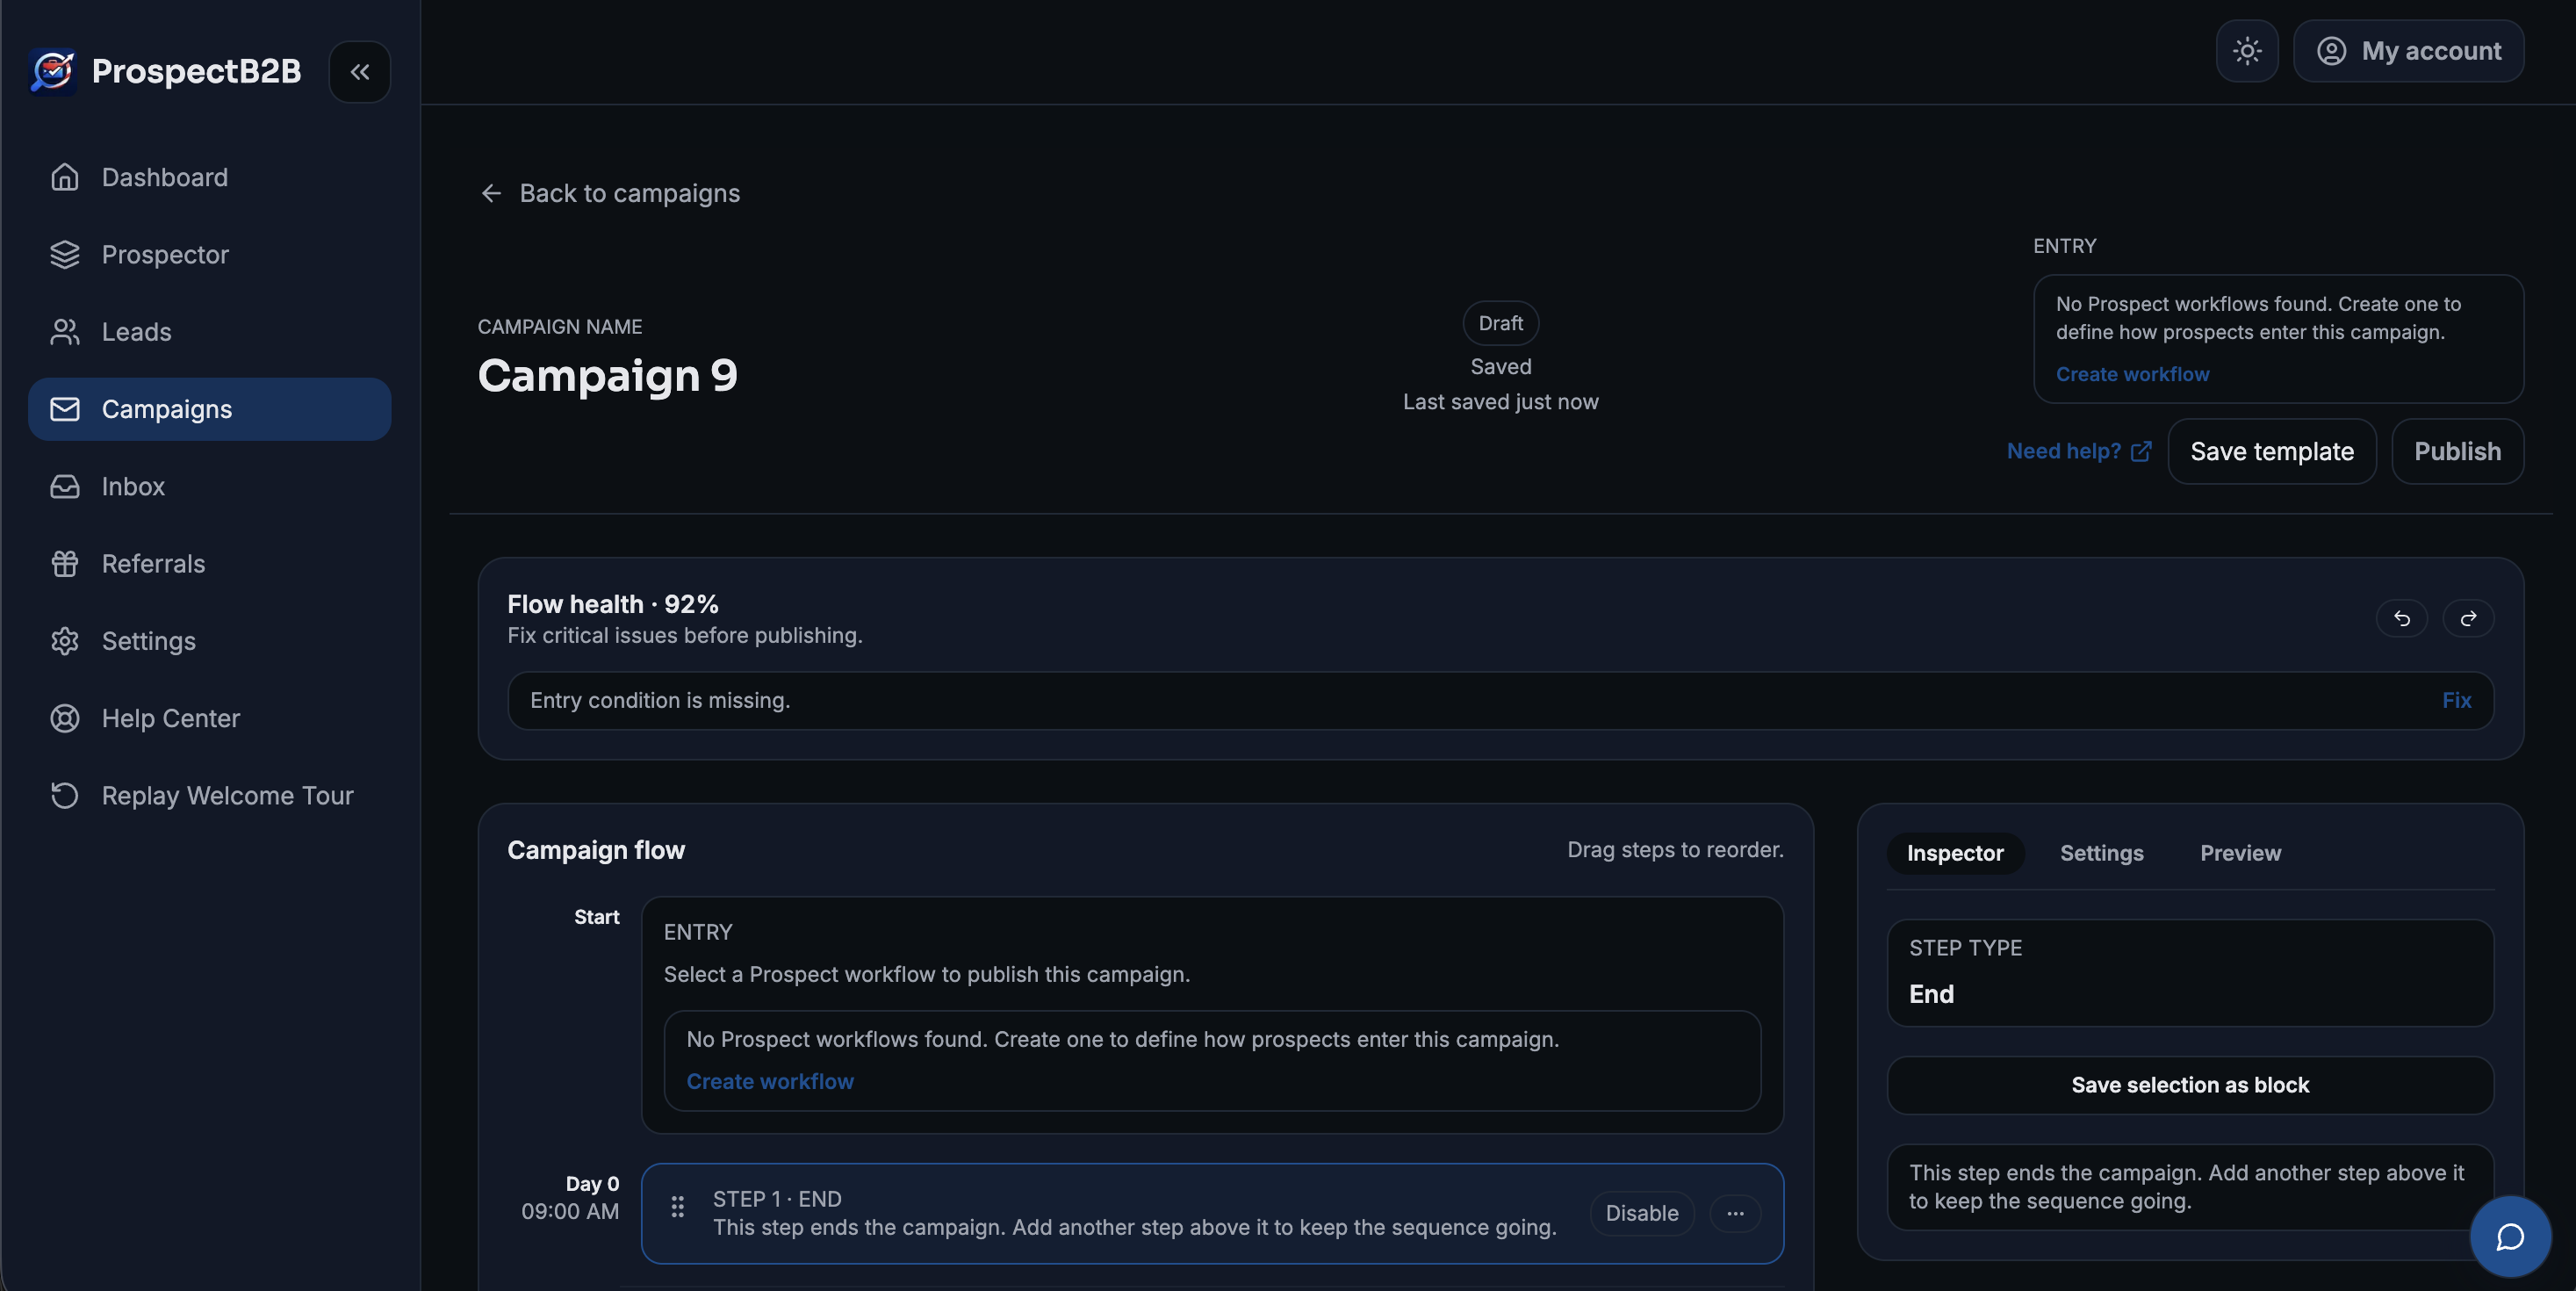Screen dimensions: 2576x1291
Task: Publish the campaign
Action: point(2457,451)
